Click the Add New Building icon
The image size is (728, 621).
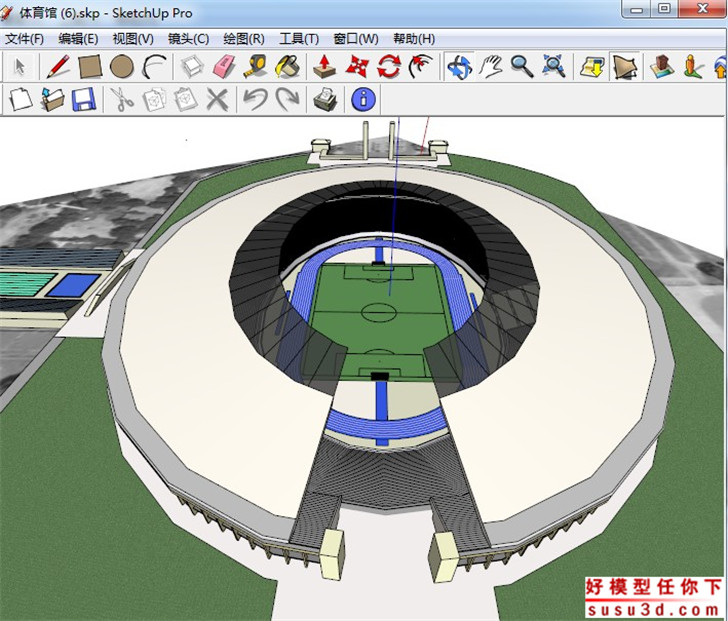tap(662, 66)
